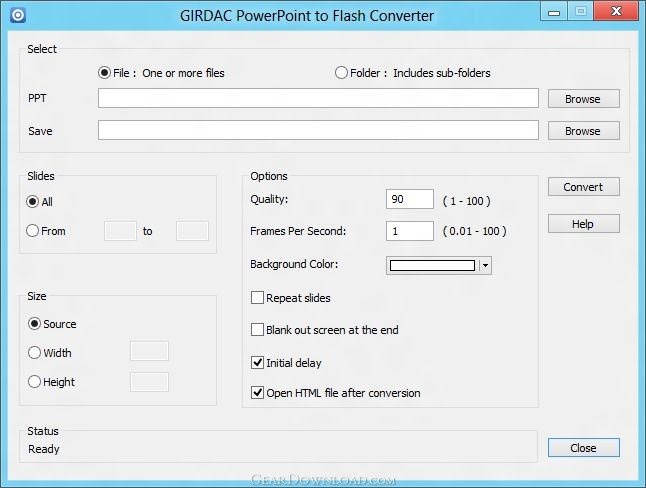Choose All slides radio button
This screenshot has width=646, height=488.
(33, 202)
